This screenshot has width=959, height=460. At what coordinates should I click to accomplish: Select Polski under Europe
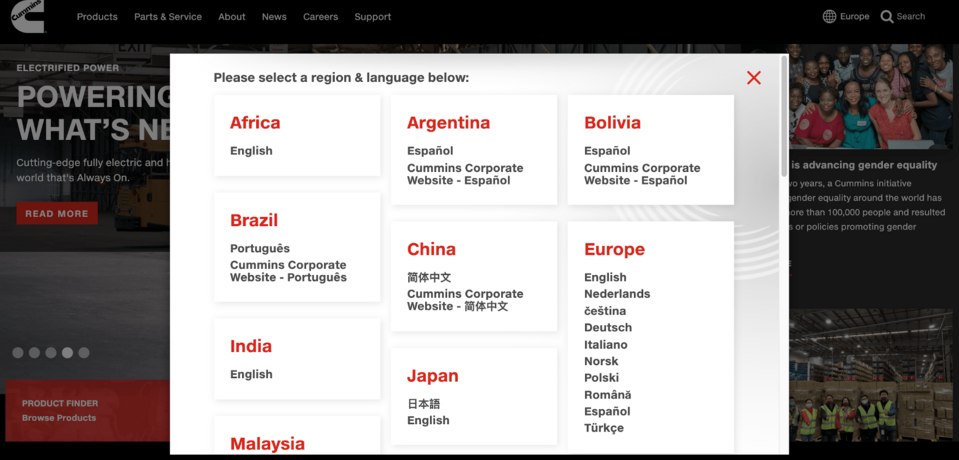click(x=601, y=377)
